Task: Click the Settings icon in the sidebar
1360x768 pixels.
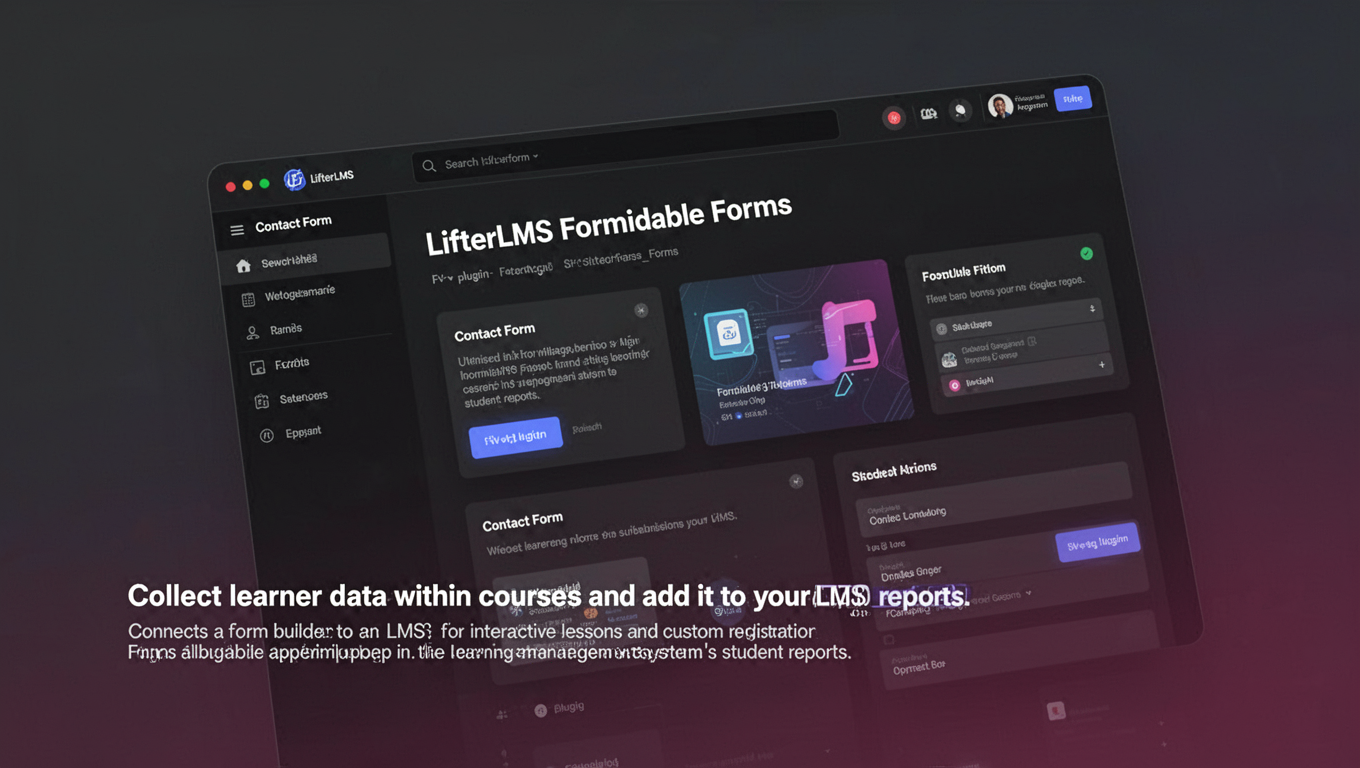Action: [262, 400]
